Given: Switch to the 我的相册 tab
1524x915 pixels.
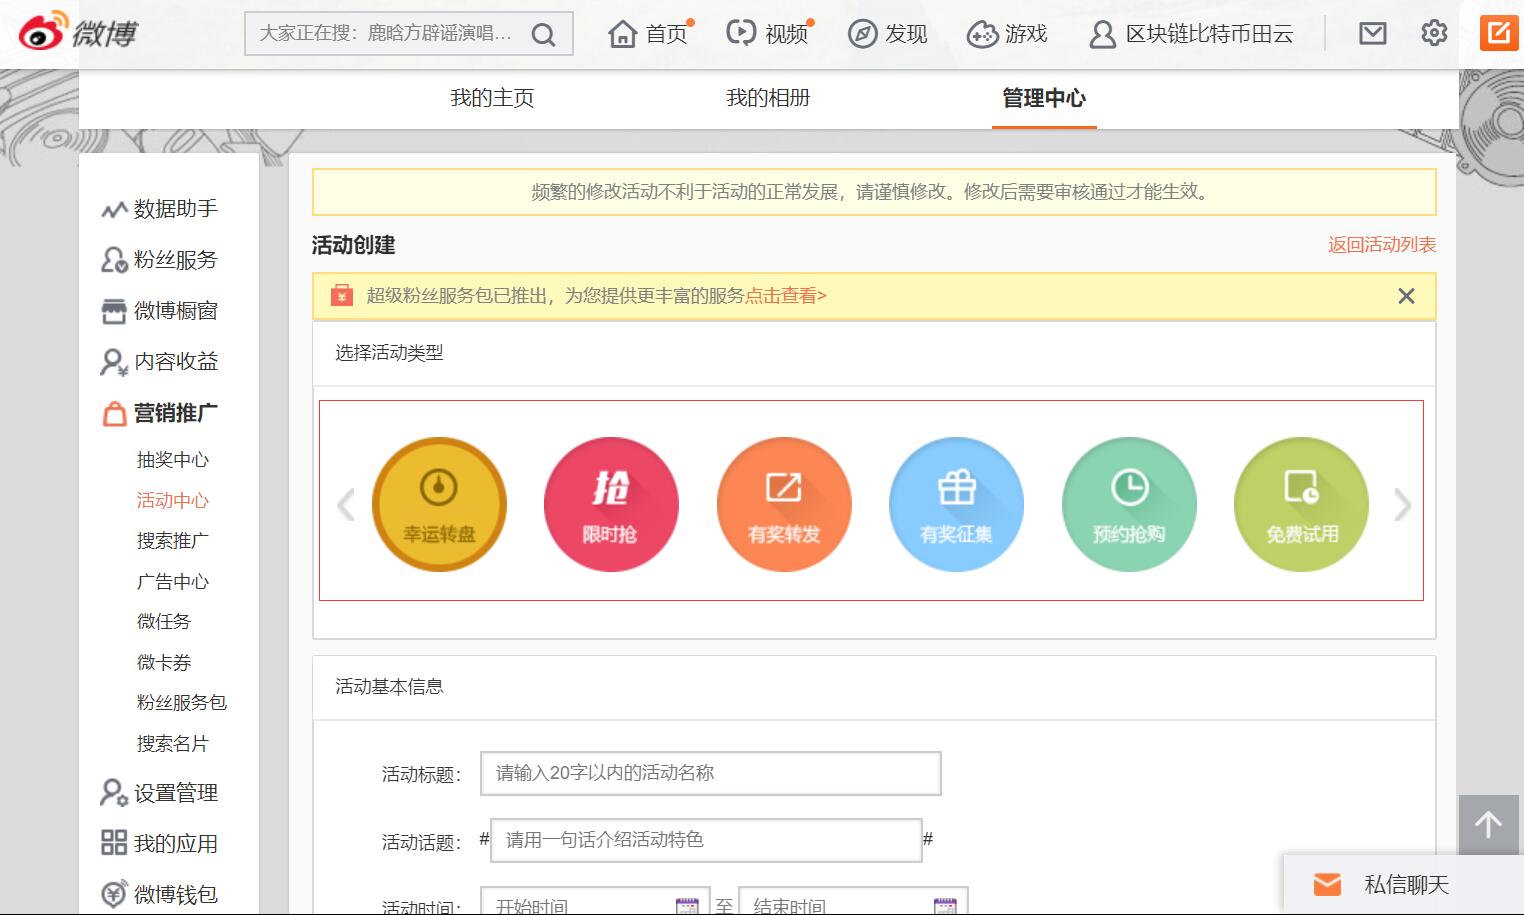Looking at the screenshot, I should (x=768, y=98).
